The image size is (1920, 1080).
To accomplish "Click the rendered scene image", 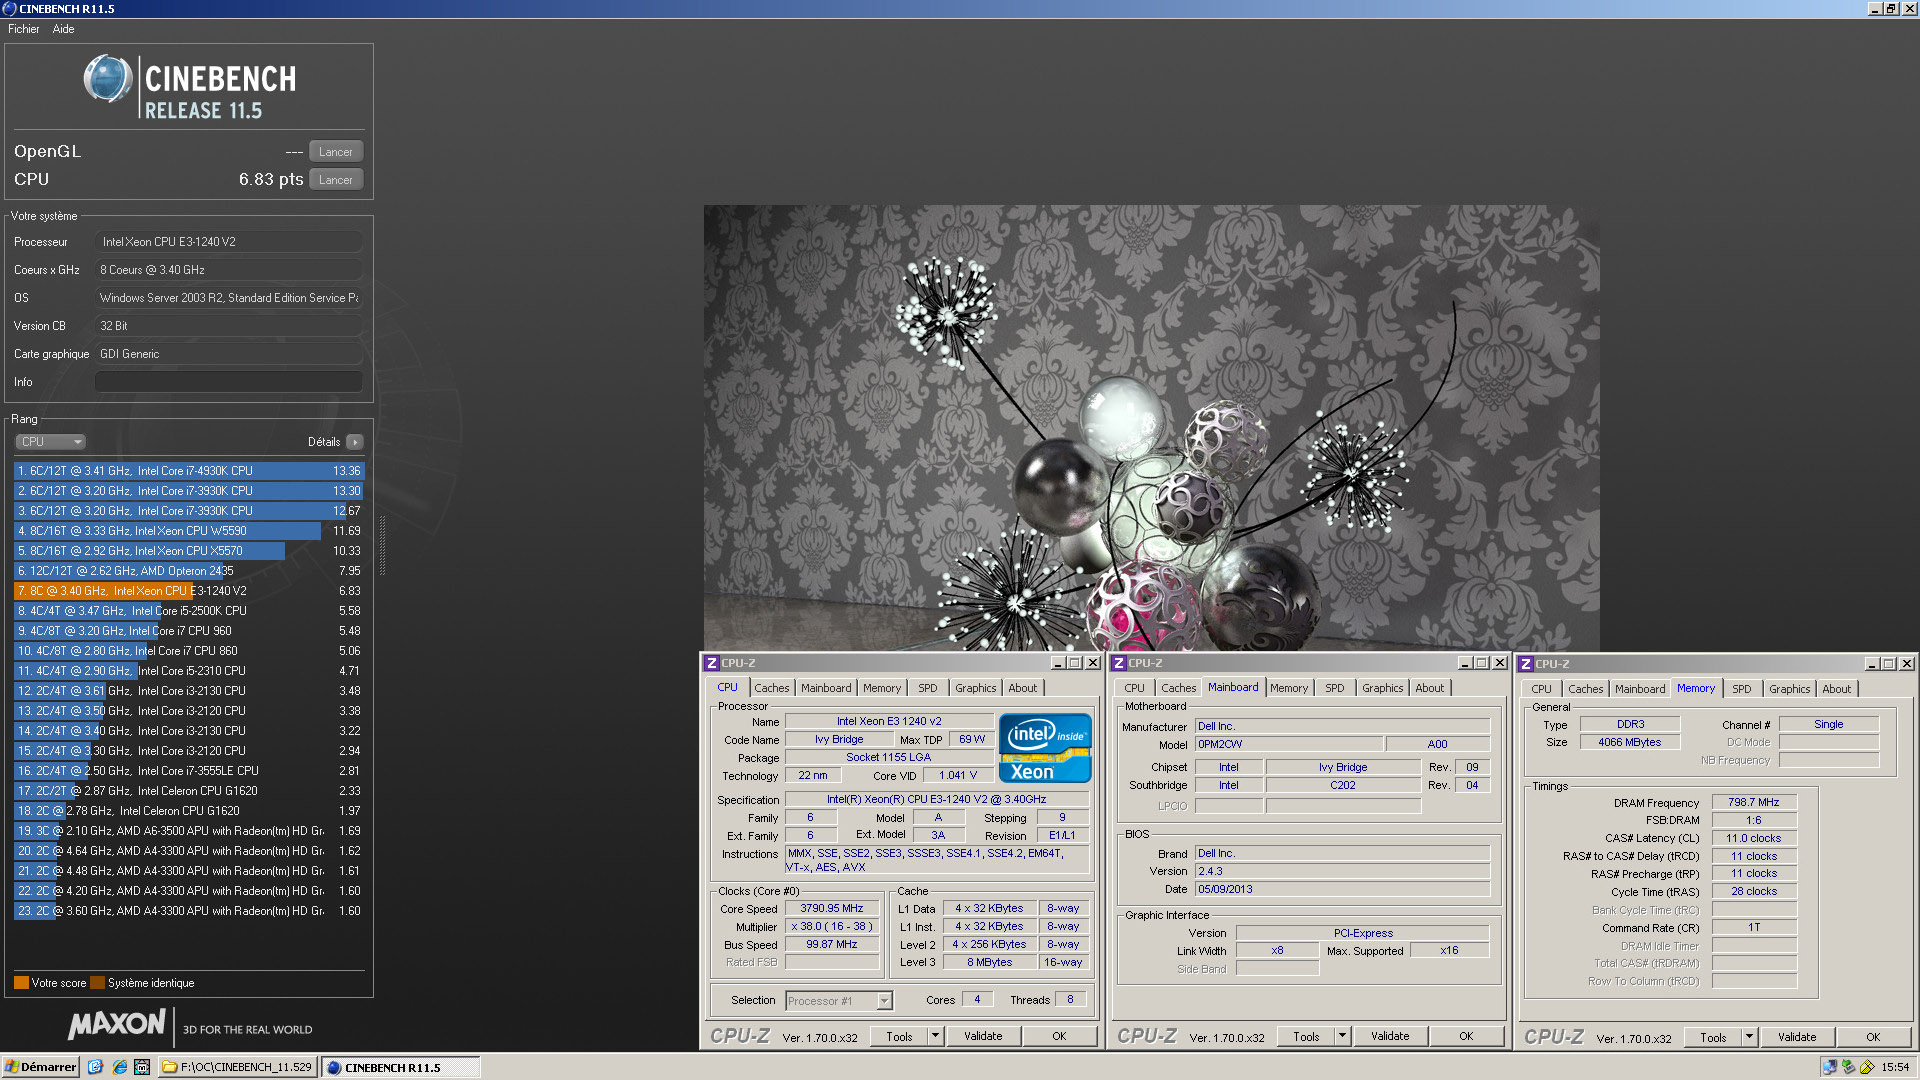I will (x=1151, y=428).
